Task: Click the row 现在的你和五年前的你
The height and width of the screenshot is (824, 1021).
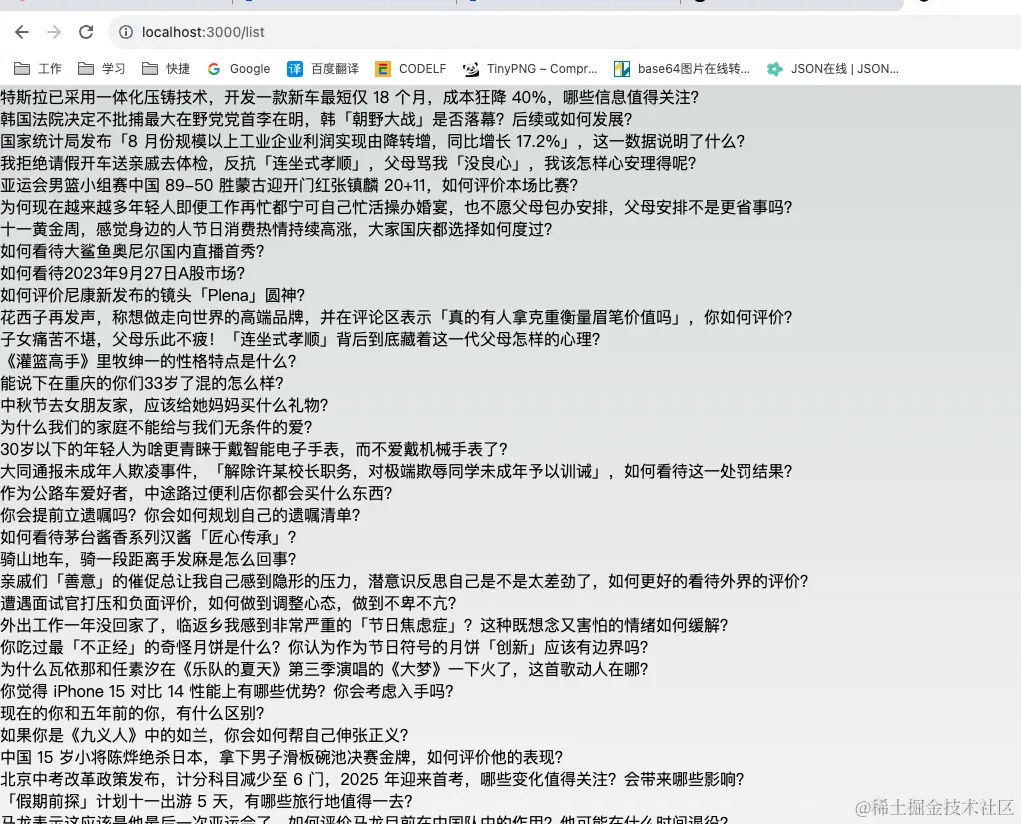Action: [132, 714]
